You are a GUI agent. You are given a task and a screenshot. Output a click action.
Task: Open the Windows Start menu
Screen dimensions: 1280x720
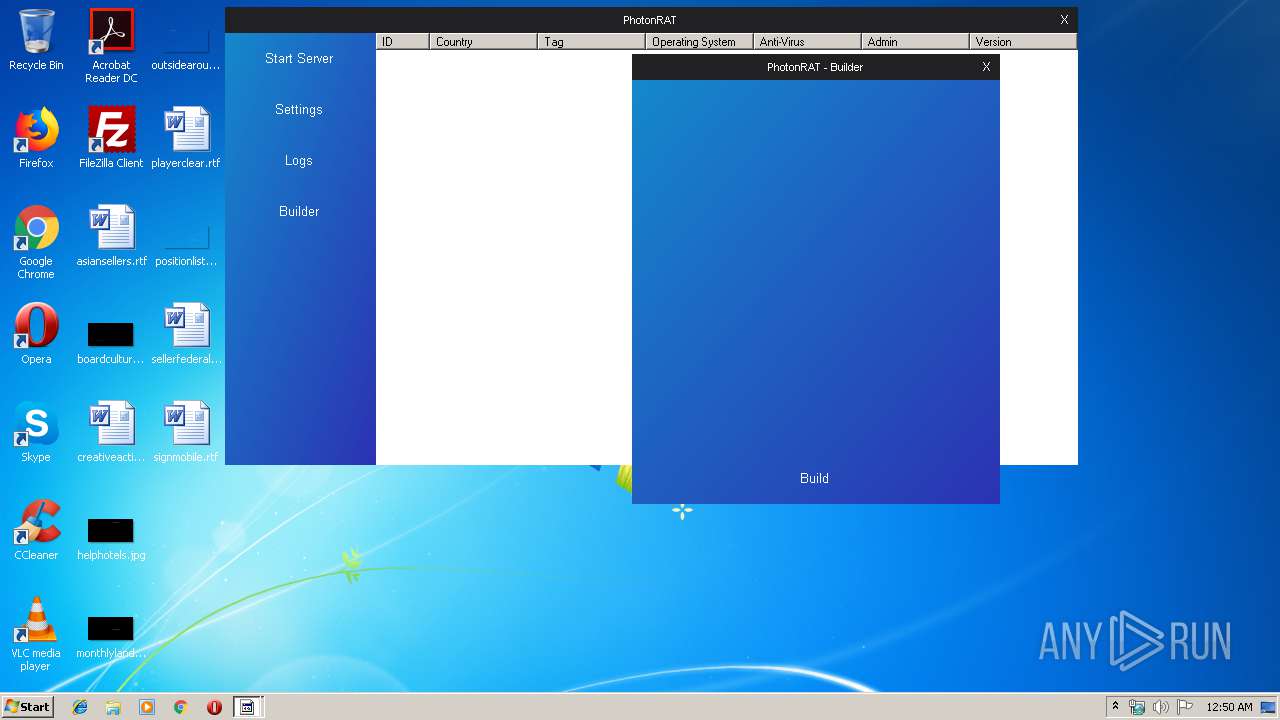coord(28,706)
